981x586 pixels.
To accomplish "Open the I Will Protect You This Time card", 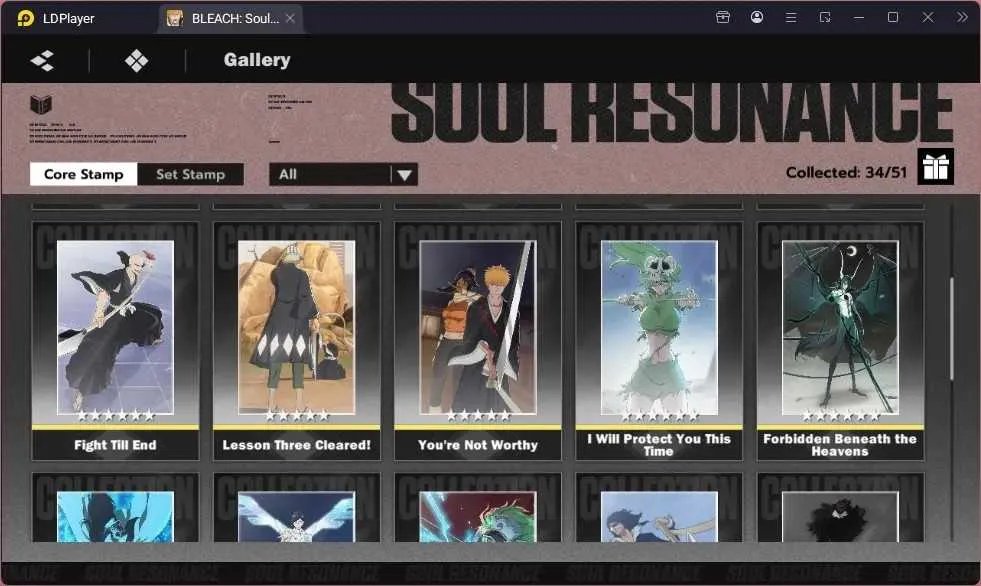I will [x=659, y=341].
